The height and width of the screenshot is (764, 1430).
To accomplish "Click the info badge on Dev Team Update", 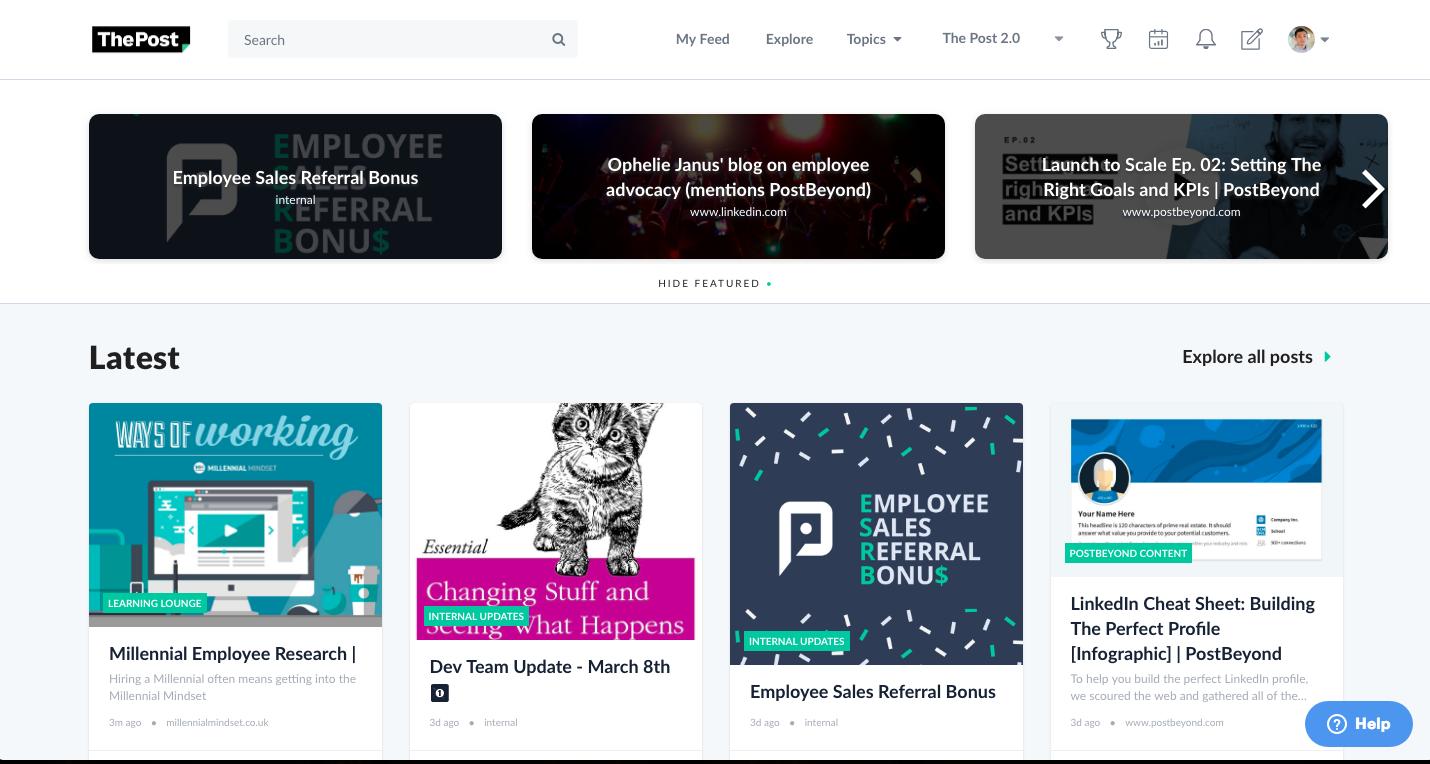I will [x=440, y=692].
